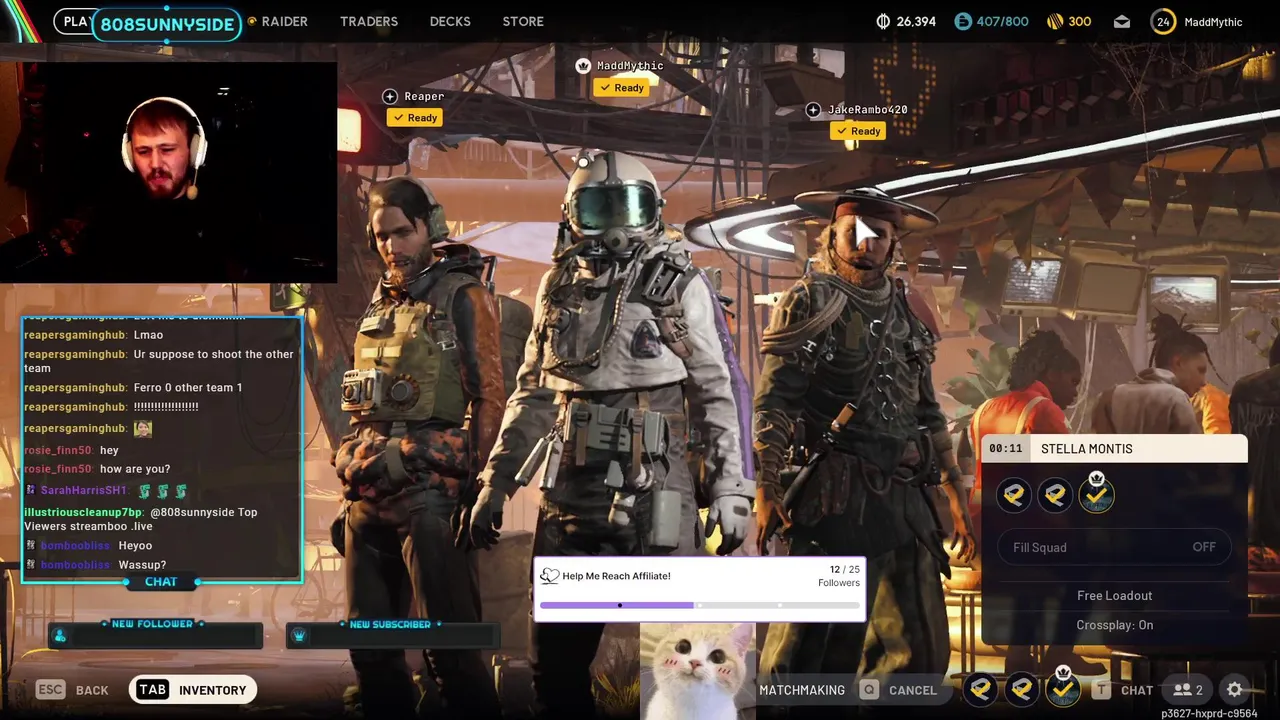1280x720 pixels.
Task: Click crowned leader icon in bottom bar
Action: (x=1062, y=687)
